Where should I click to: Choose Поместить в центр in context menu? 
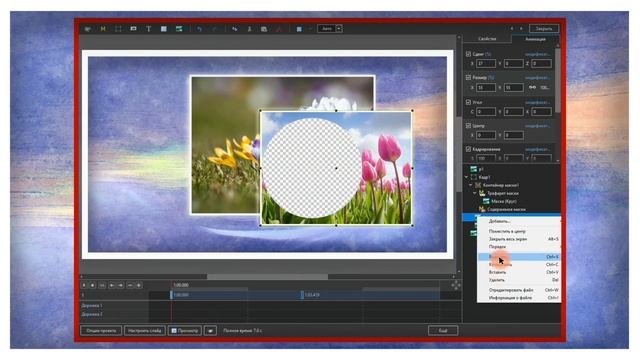click(x=519, y=231)
